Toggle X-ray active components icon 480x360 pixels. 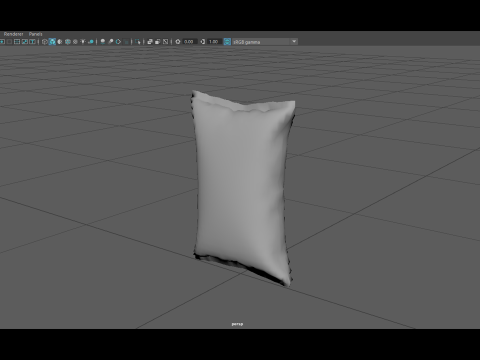pos(157,42)
